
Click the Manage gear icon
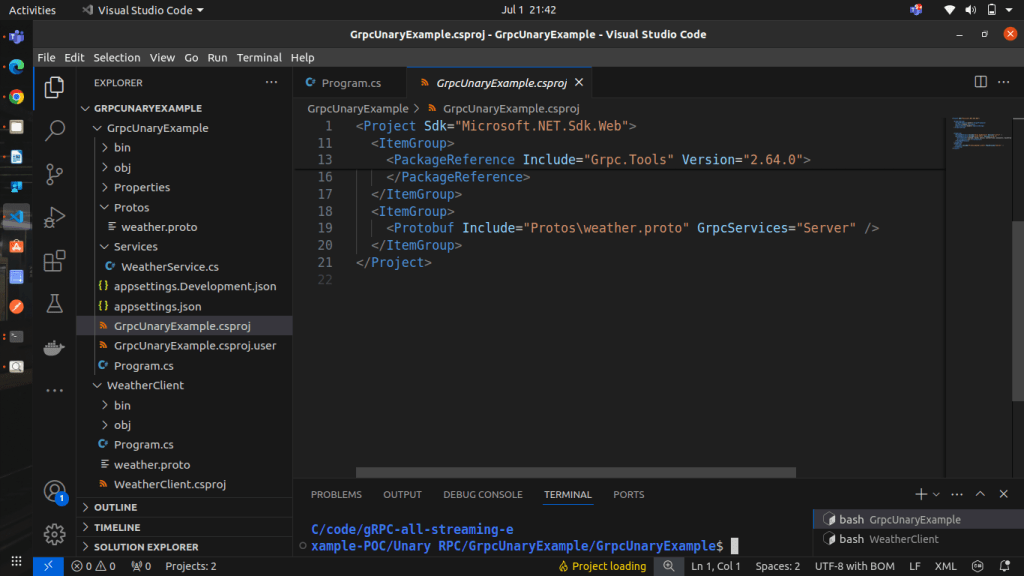coord(55,534)
